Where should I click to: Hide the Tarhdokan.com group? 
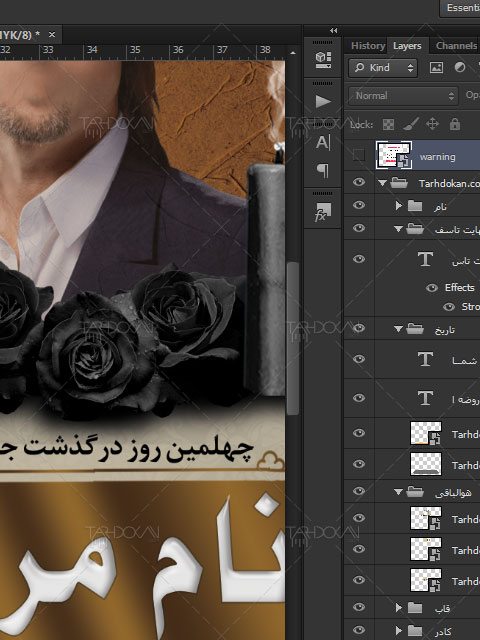[359, 182]
